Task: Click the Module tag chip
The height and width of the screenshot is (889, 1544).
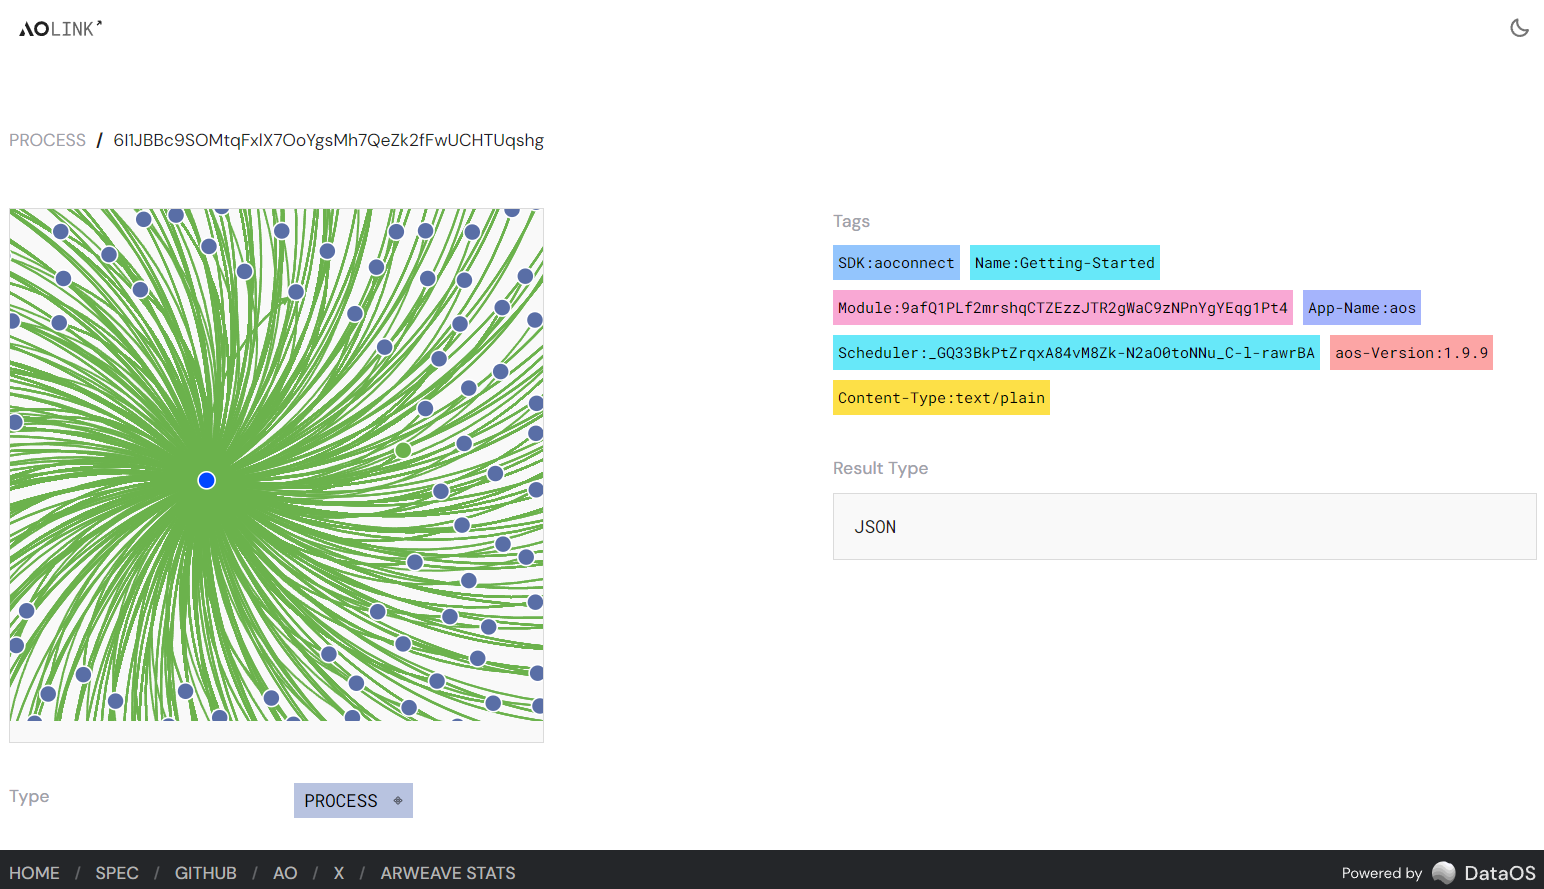Action: (x=1062, y=308)
